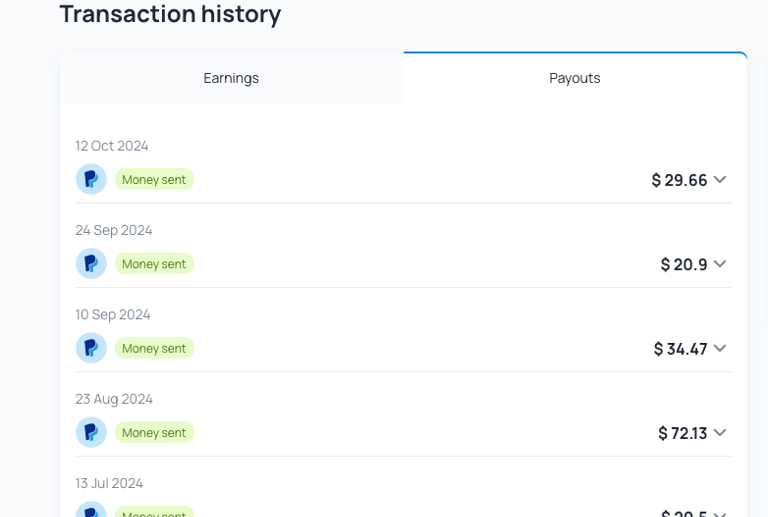The image size is (768, 517).
Task: Click the PayPal icon for 24 Sep 2024
Action: click(91, 263)
